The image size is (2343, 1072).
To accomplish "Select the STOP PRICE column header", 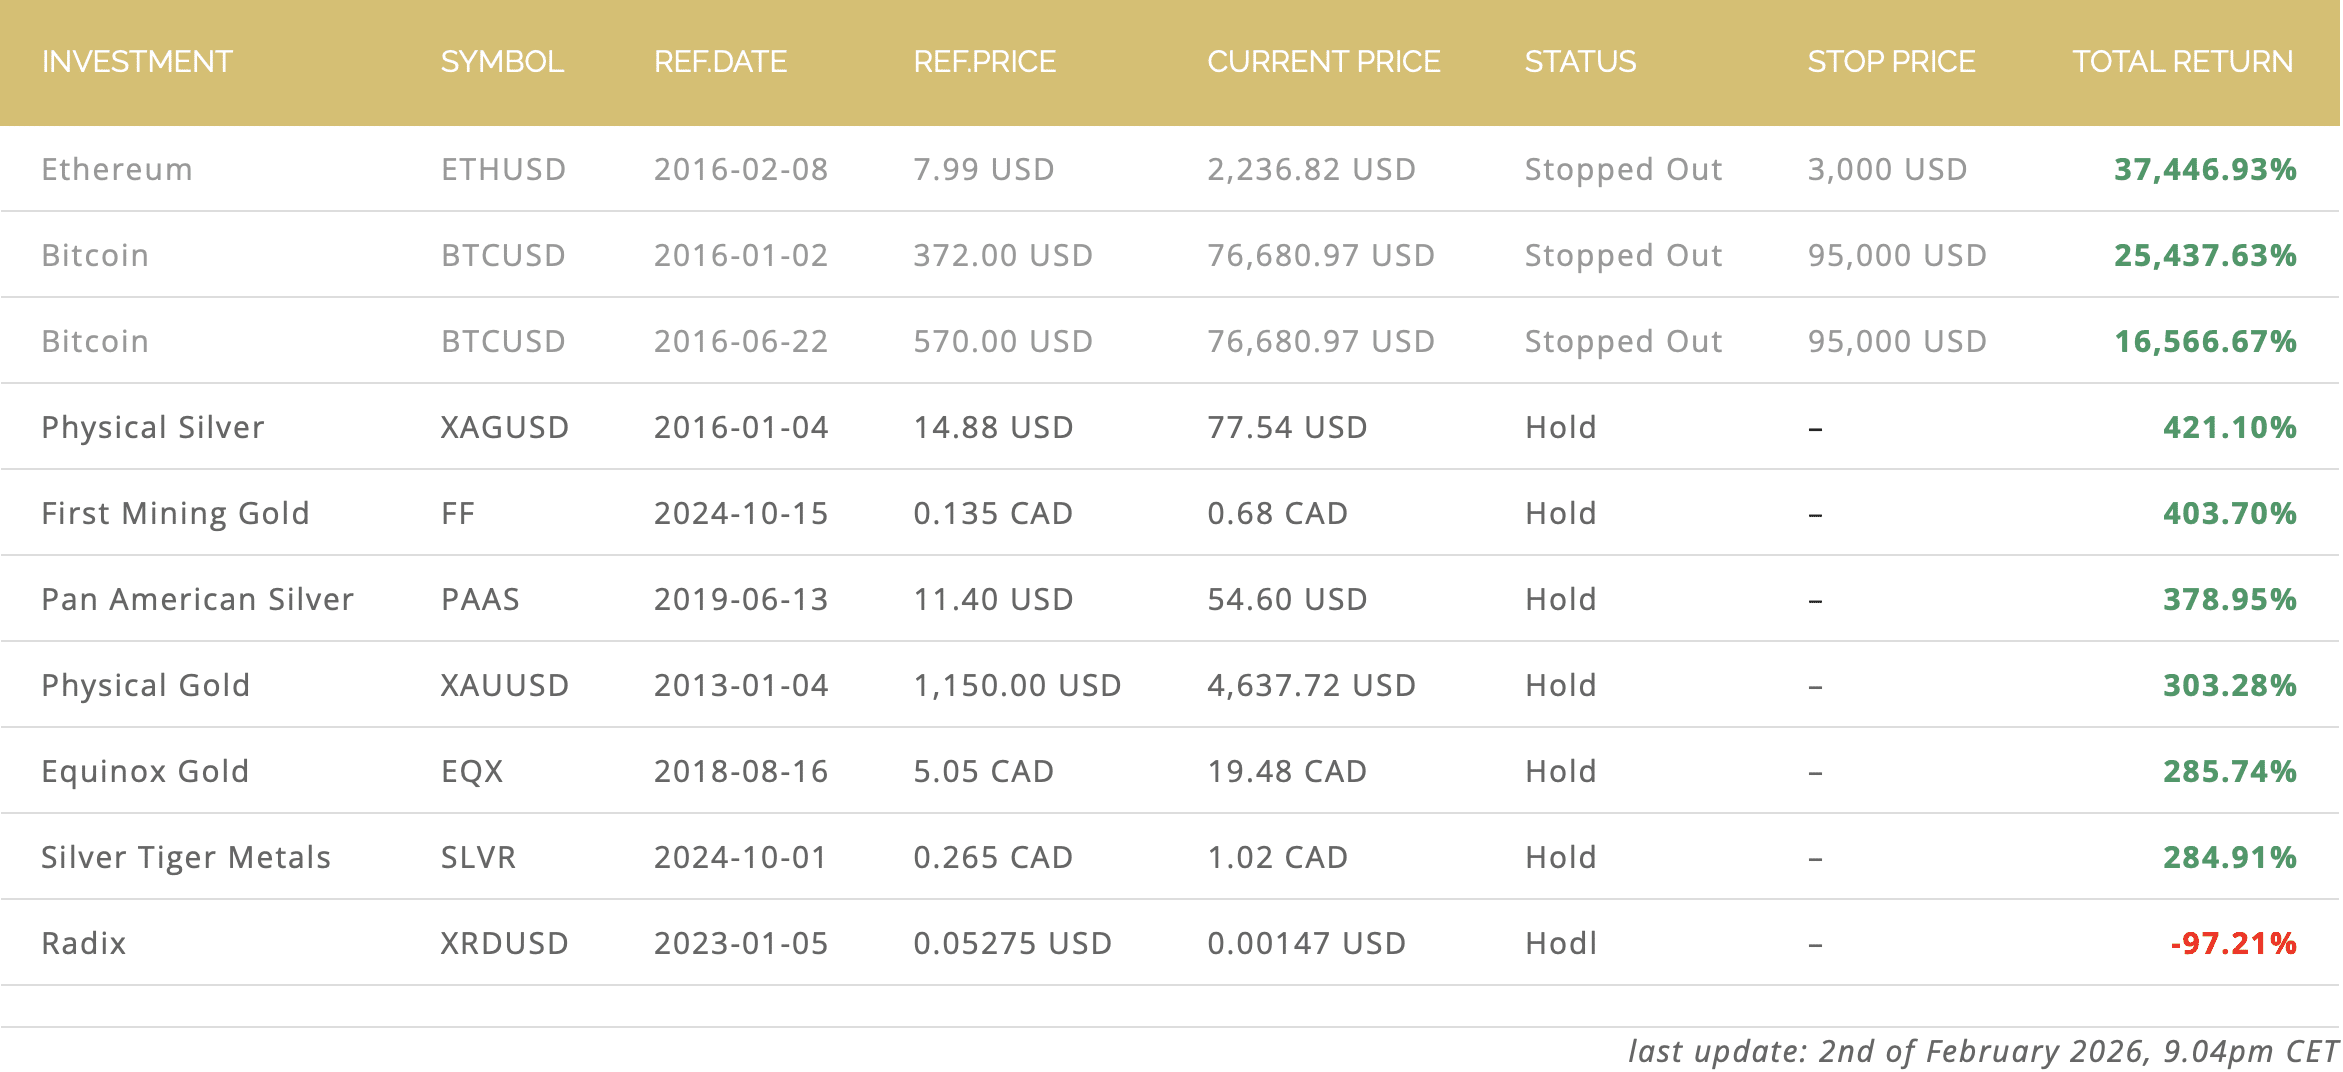I will 1890,62.
